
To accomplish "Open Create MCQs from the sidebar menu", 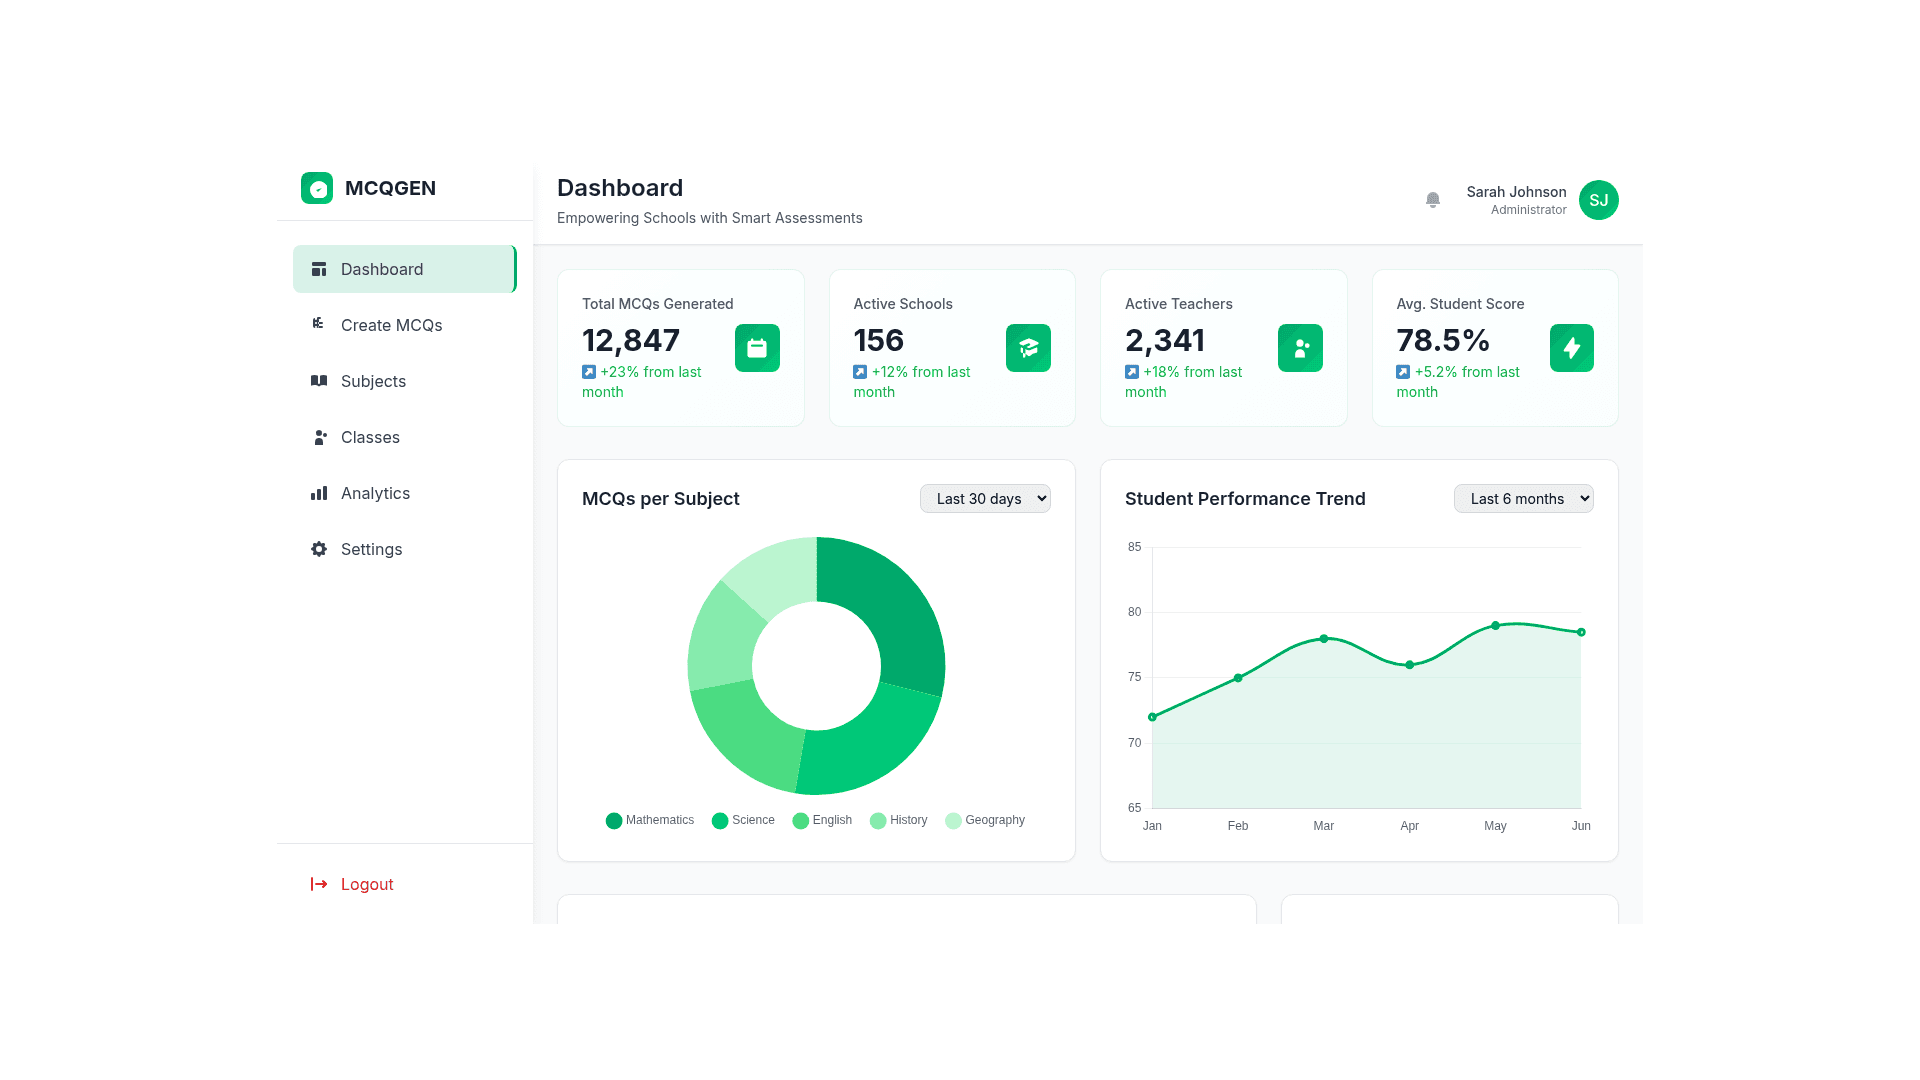I will [x=391, y=325].
